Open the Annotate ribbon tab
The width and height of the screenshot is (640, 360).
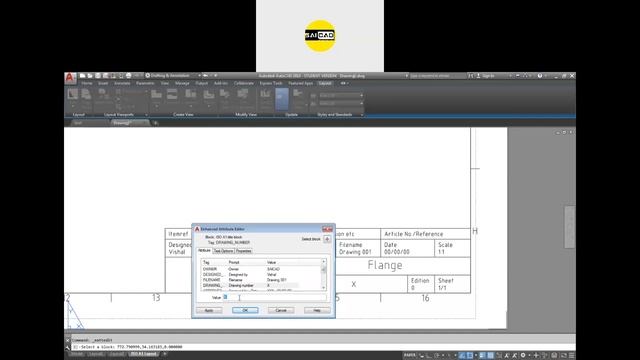tap(122, 83)
